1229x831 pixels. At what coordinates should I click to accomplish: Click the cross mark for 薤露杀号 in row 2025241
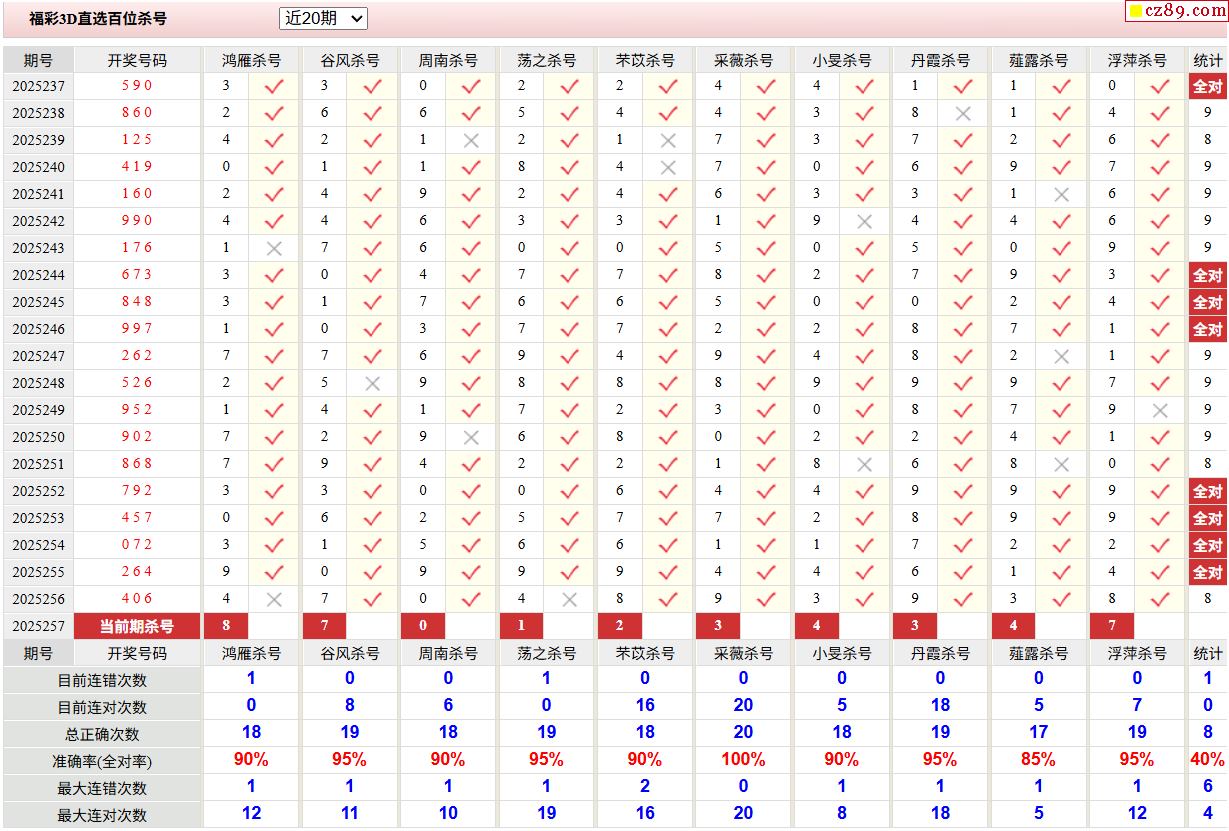pos(1062,194)
